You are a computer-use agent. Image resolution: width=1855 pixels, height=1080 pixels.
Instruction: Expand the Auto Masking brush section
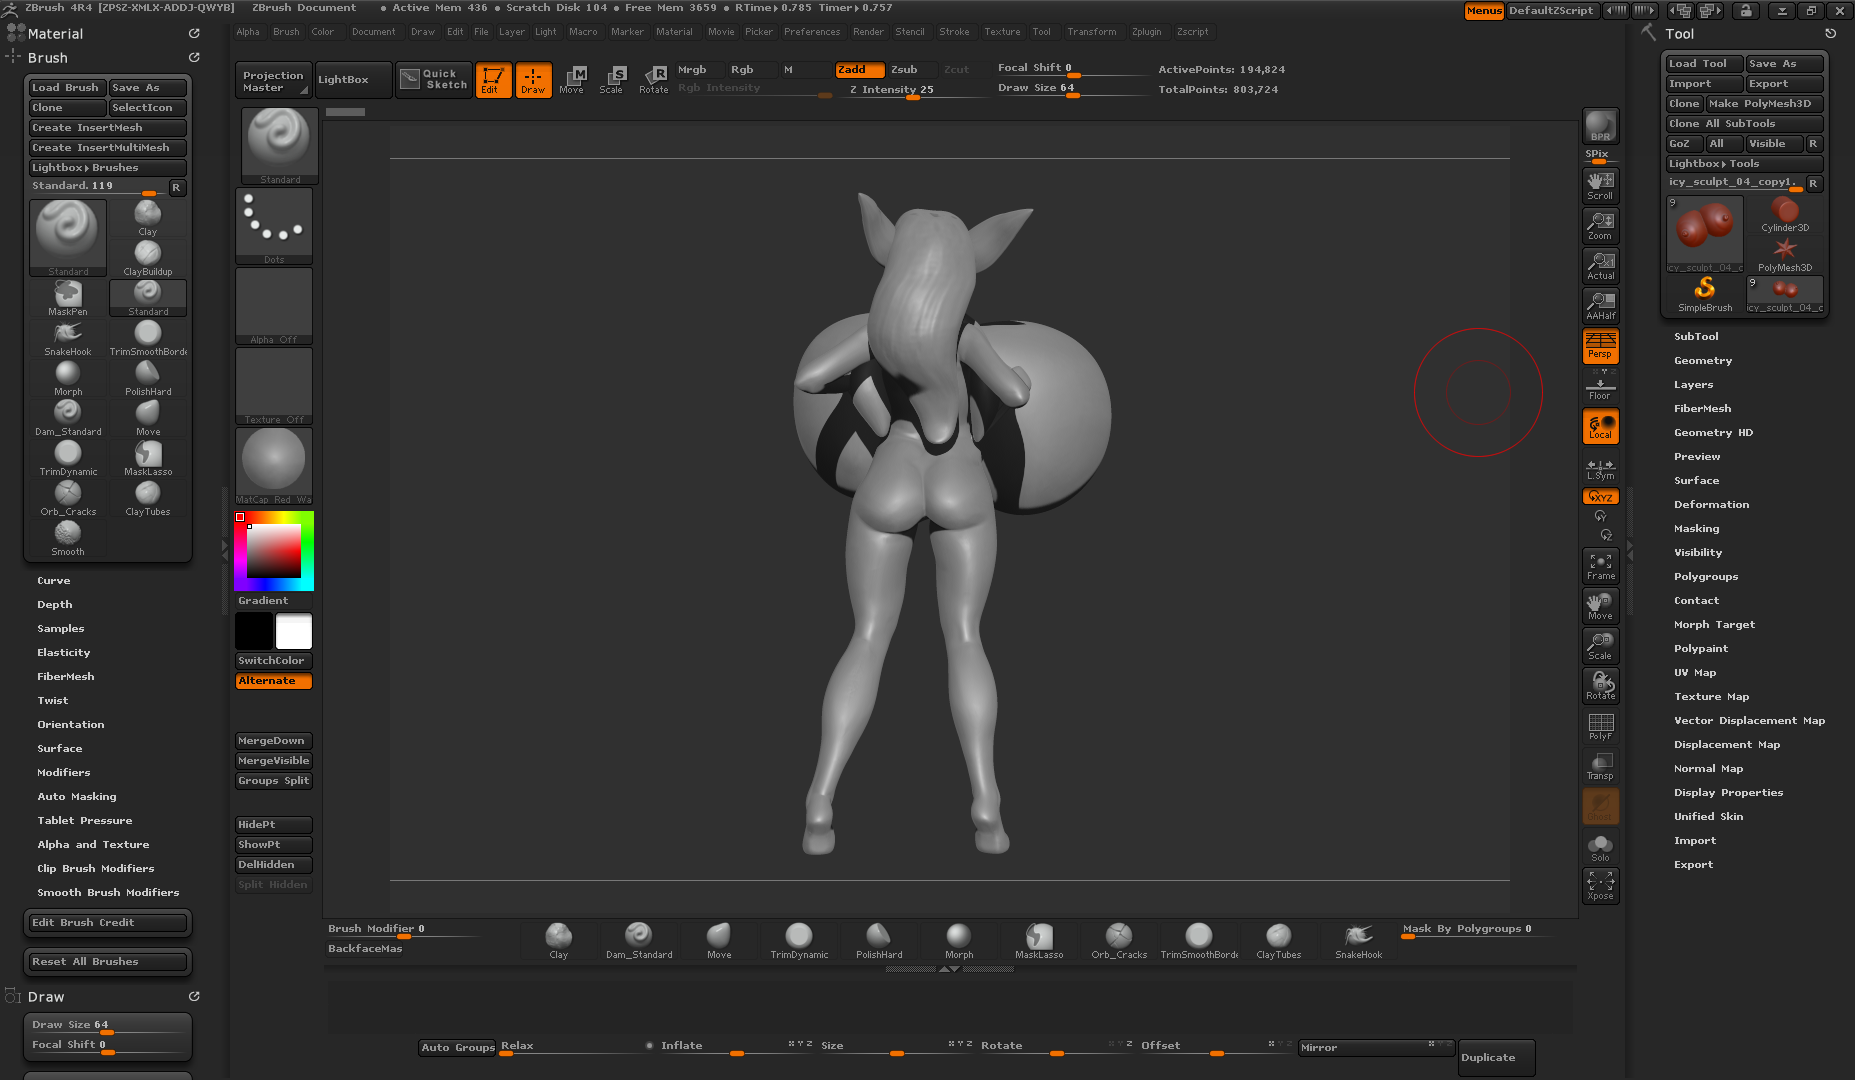coord(77,797)
